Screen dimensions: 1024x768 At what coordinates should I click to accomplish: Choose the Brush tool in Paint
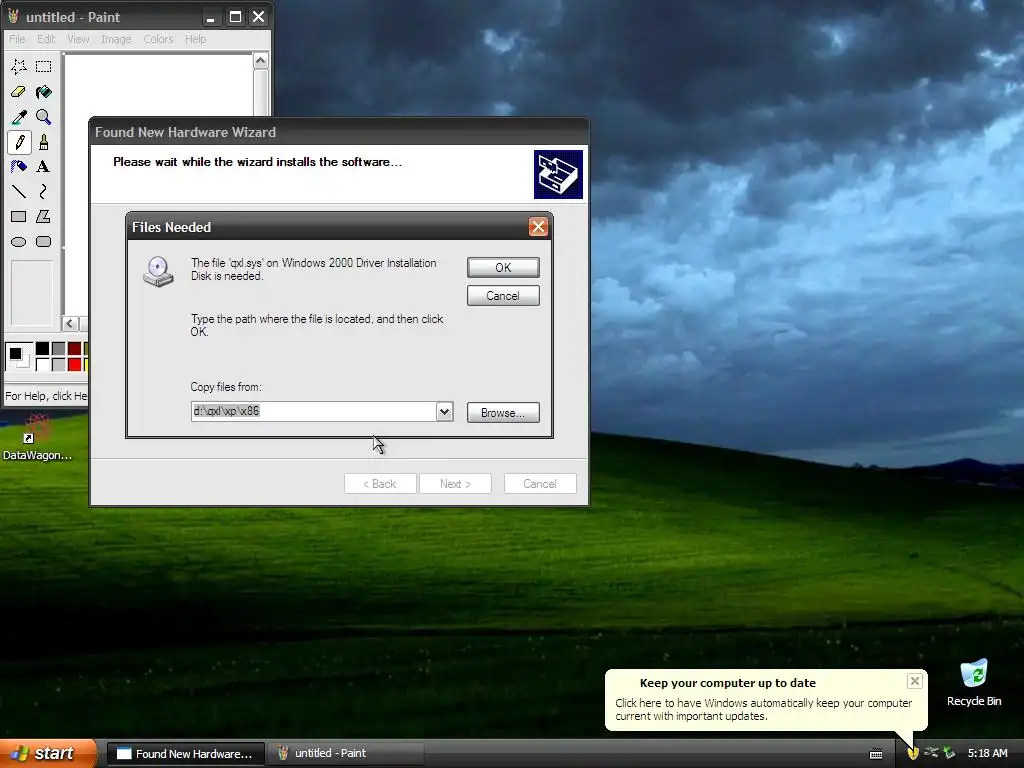pyautogui.click(x=43, y=142)
